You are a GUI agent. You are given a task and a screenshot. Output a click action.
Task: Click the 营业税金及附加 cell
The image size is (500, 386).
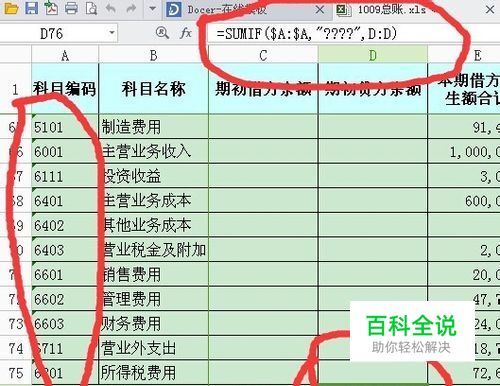[153, 250]
